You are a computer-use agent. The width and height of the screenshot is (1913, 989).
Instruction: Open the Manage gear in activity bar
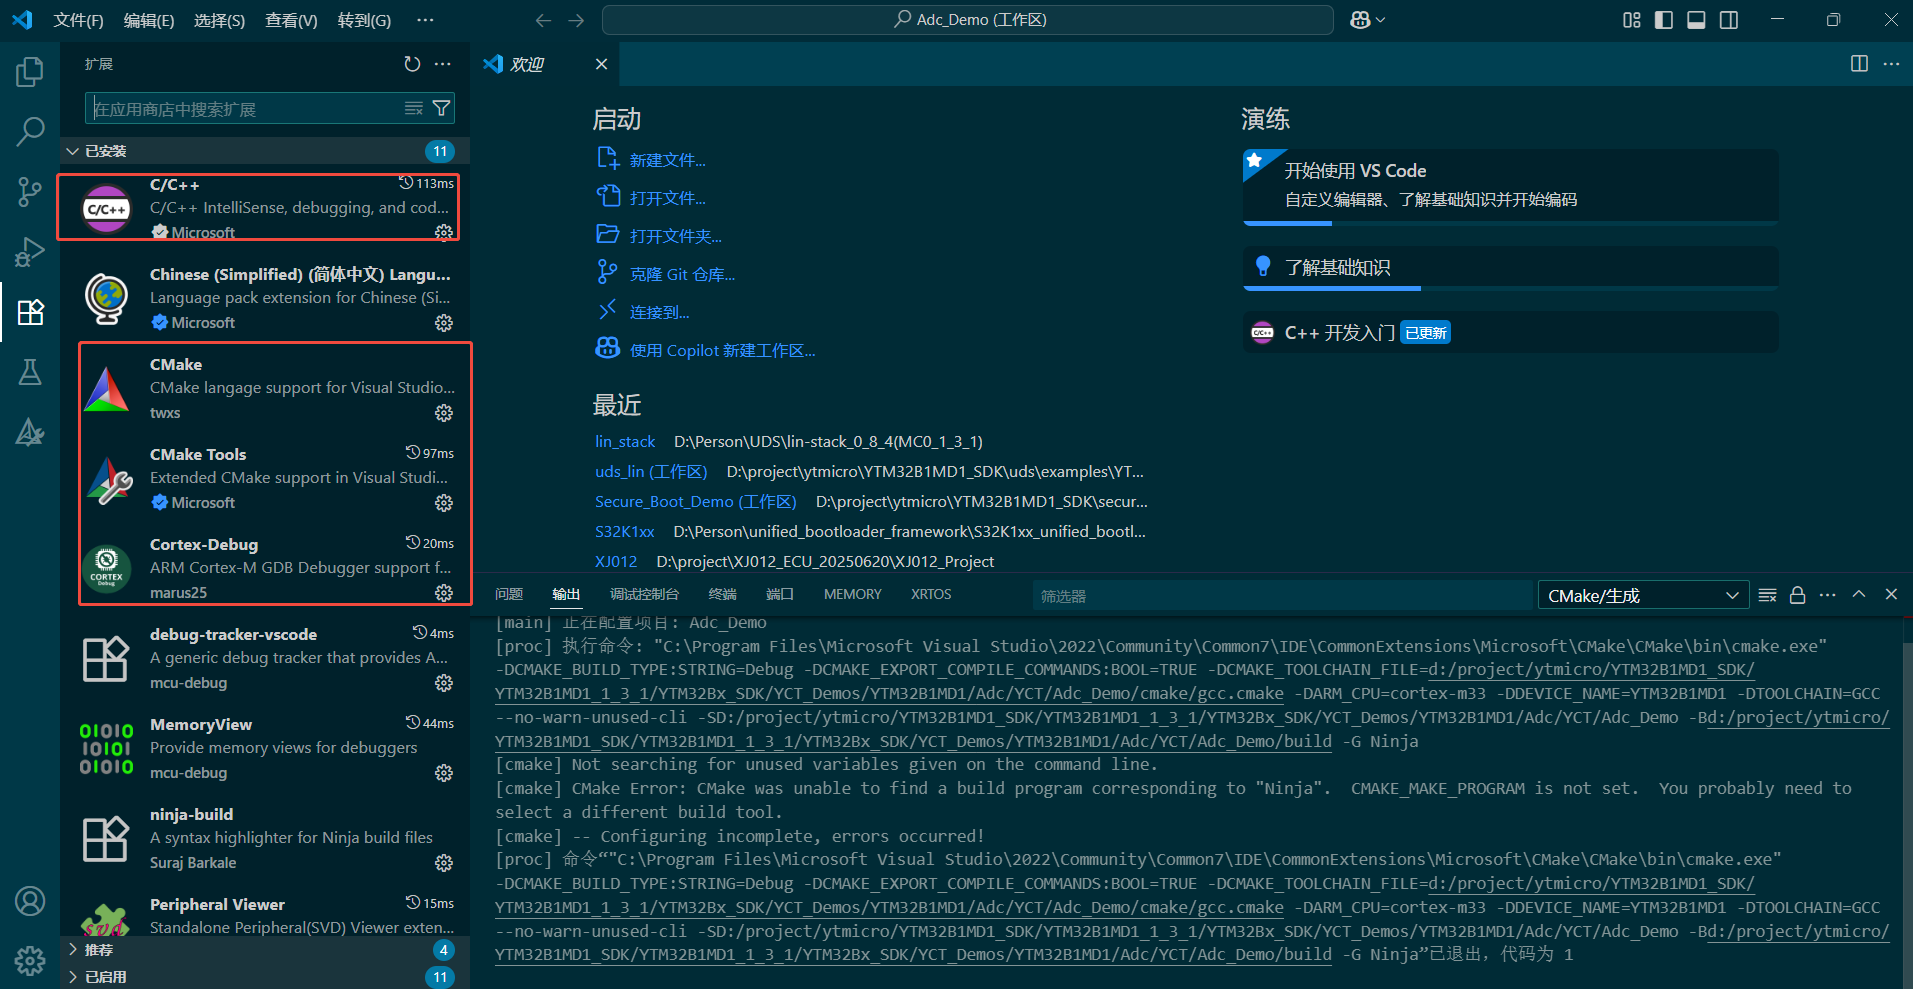pos(30,961)
